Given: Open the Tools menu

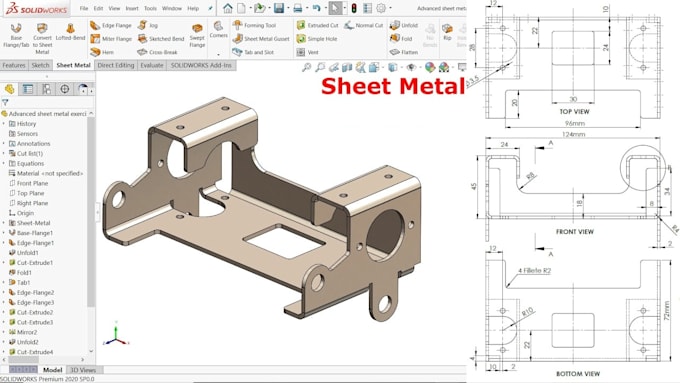Looking at the screenshot, I should point(150,8).
